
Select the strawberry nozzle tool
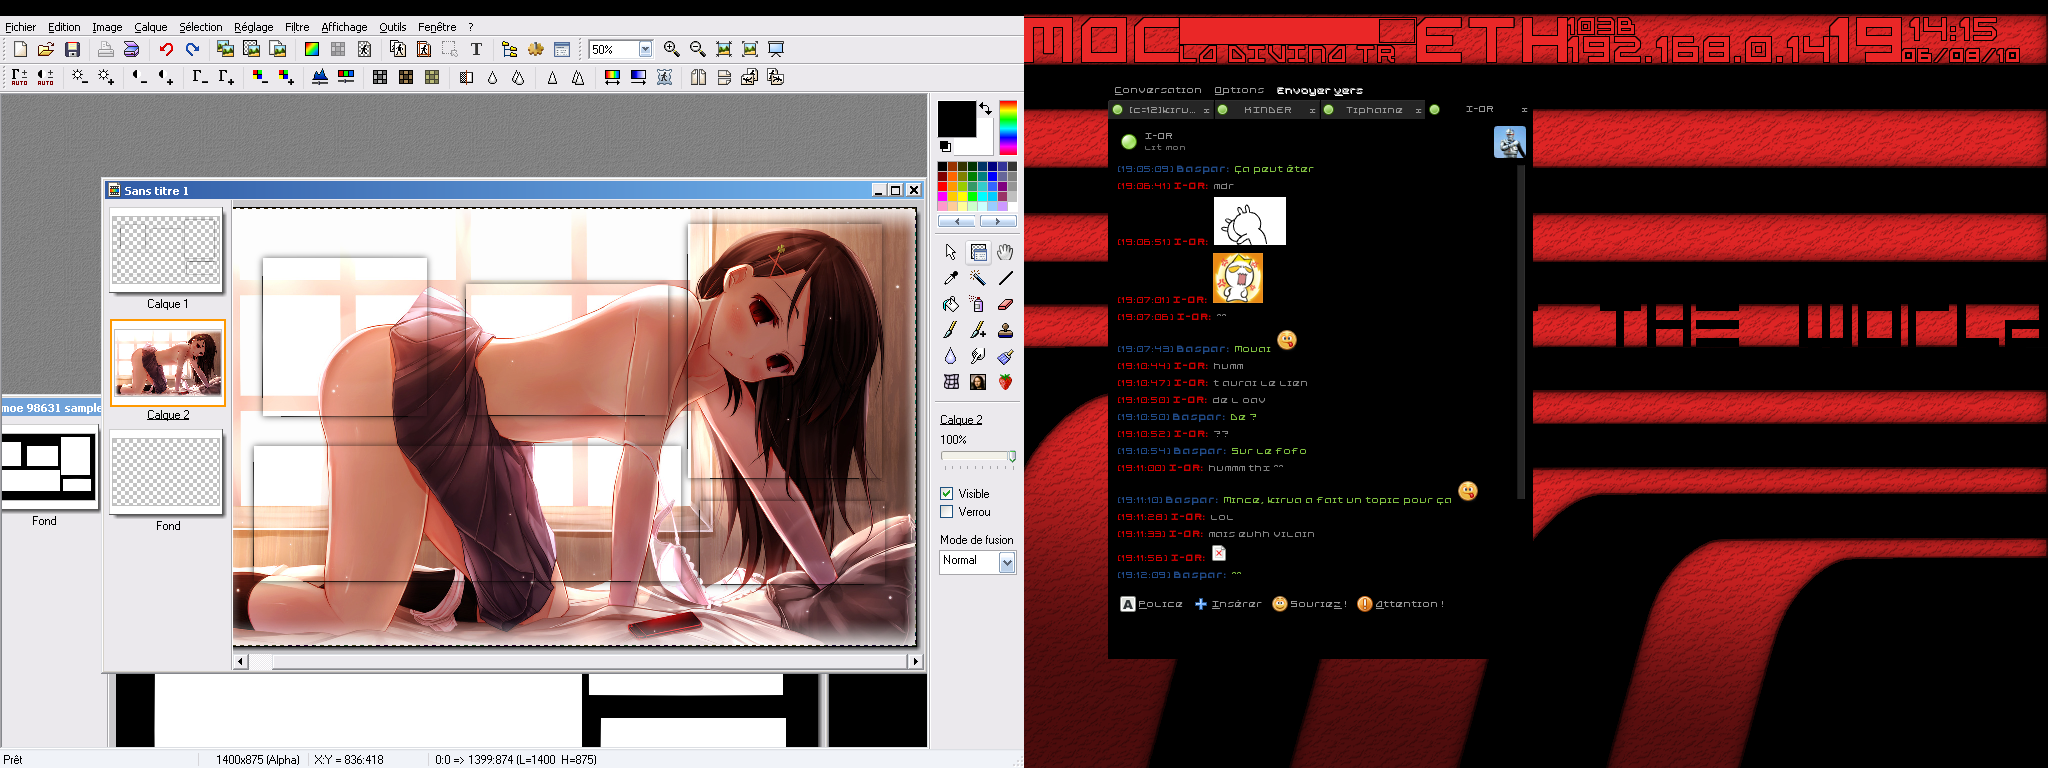point(1005,382)
